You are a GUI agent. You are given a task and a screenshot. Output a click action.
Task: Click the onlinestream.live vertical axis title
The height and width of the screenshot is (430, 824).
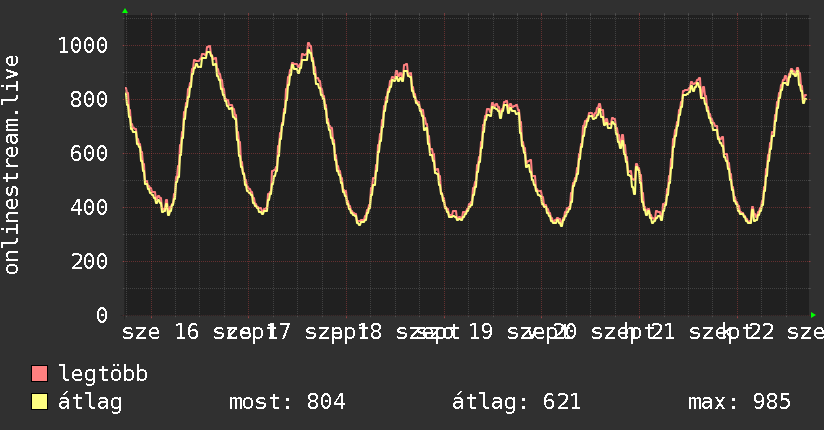click(x=12, y=165)
